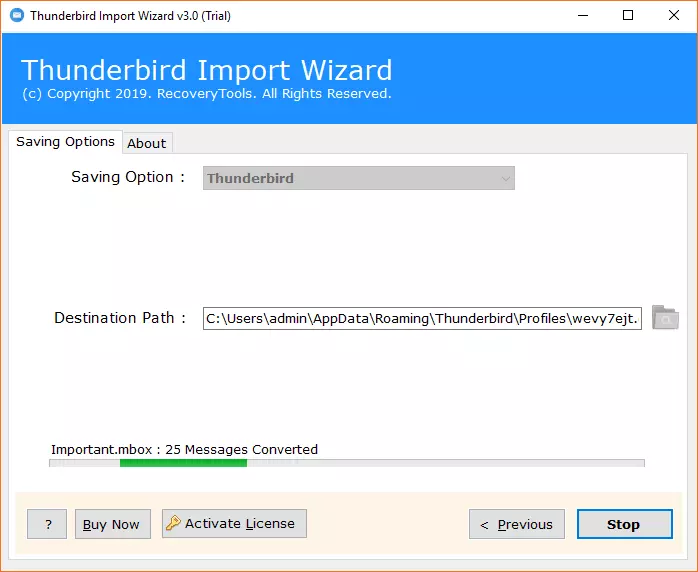The height and width of the screenshot is (572, 698).
Task: Click the Saving Option label
Action: (x=128, y=177)
